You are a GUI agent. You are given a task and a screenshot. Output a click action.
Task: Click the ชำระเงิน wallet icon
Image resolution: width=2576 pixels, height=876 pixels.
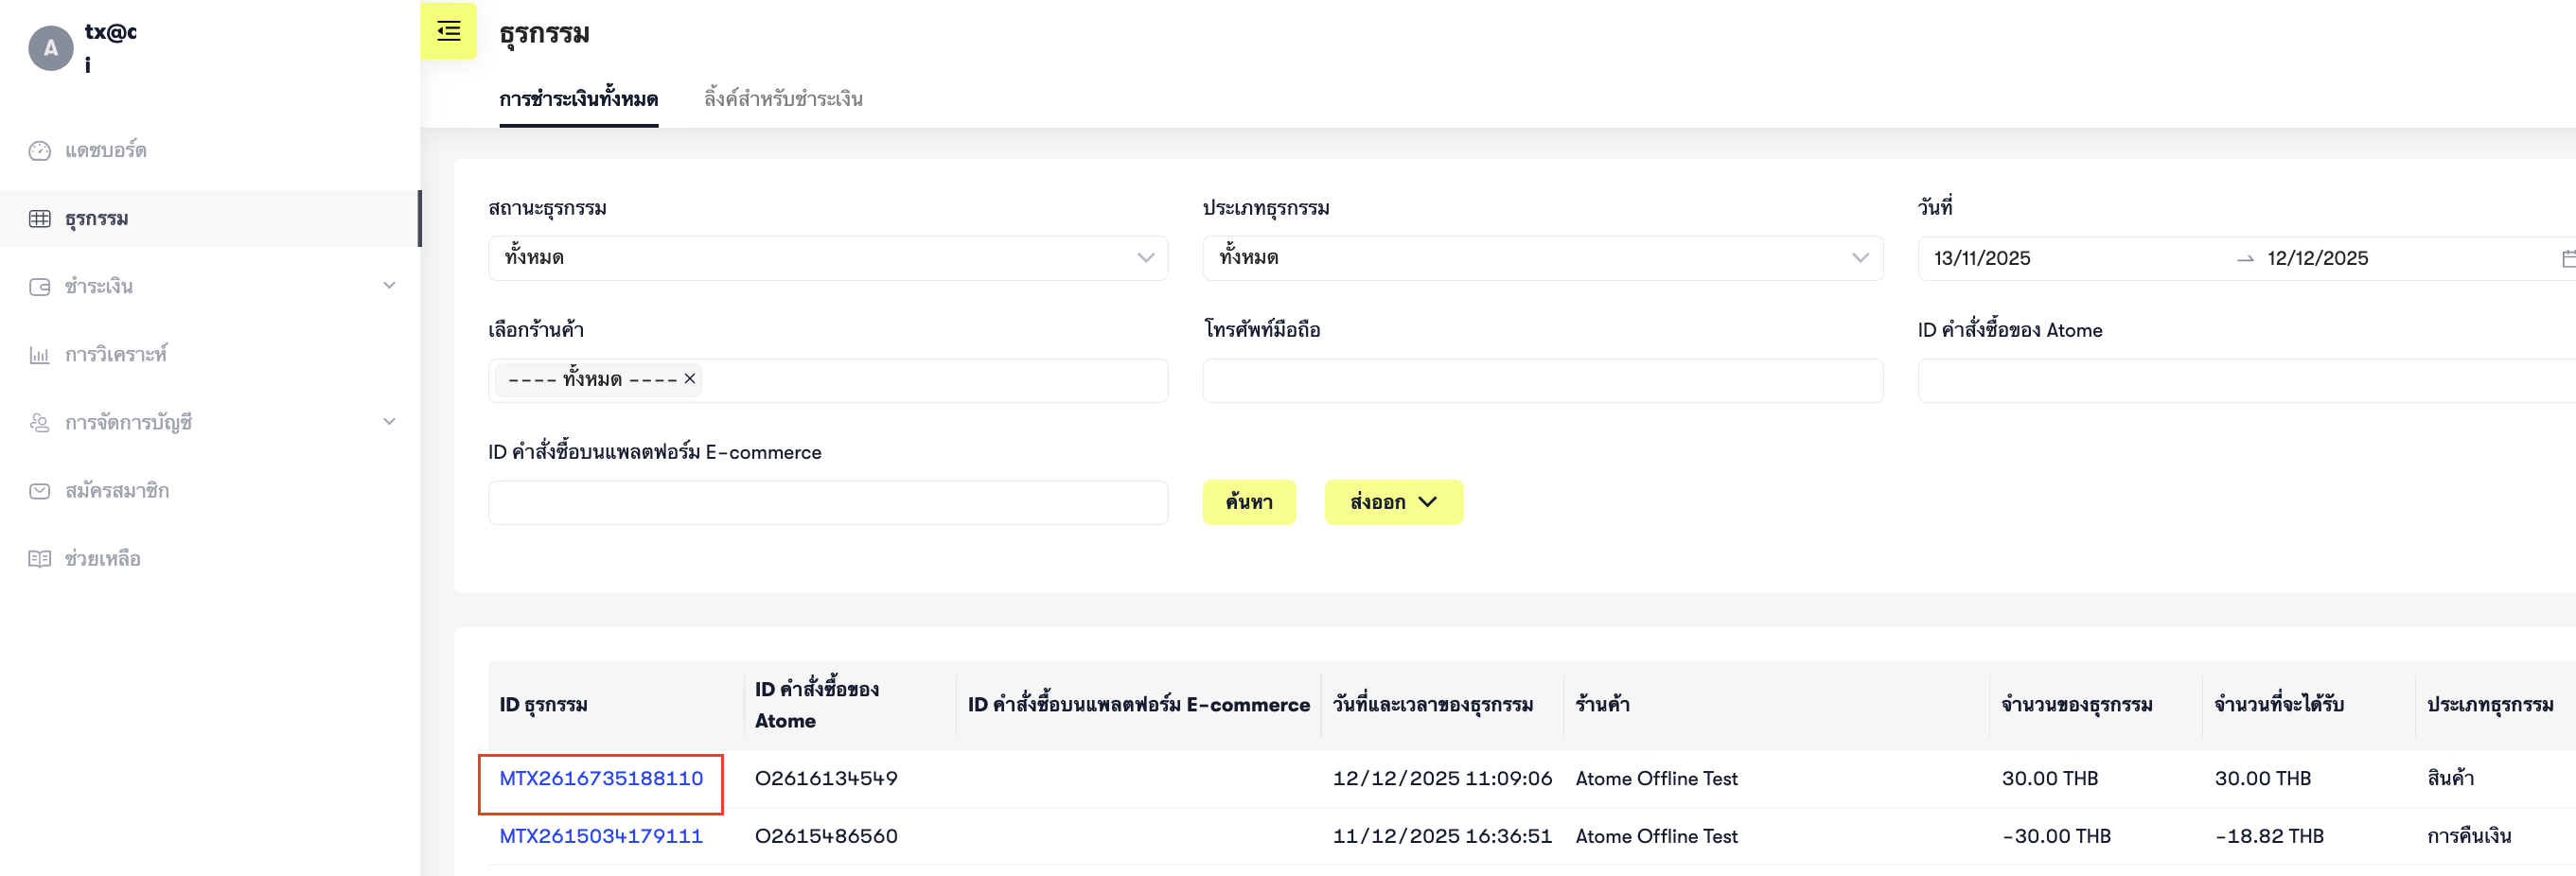coord(40,287)
